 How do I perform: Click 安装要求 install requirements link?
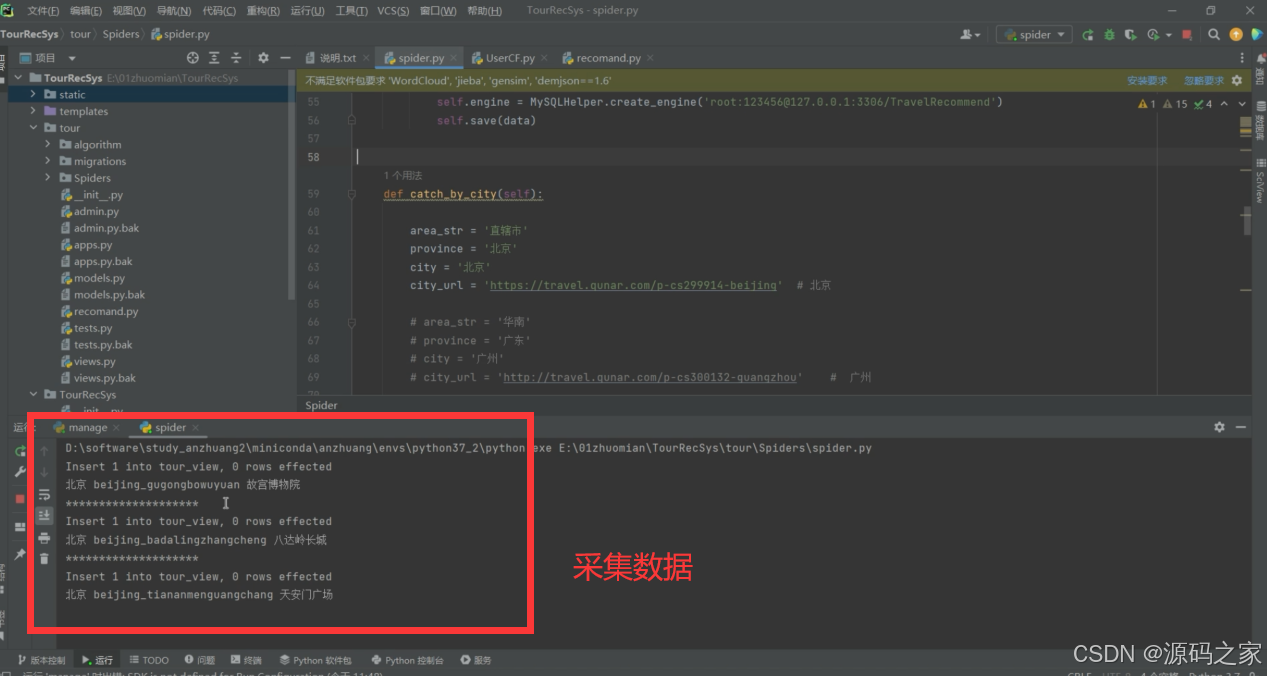tap(1147, 81)
